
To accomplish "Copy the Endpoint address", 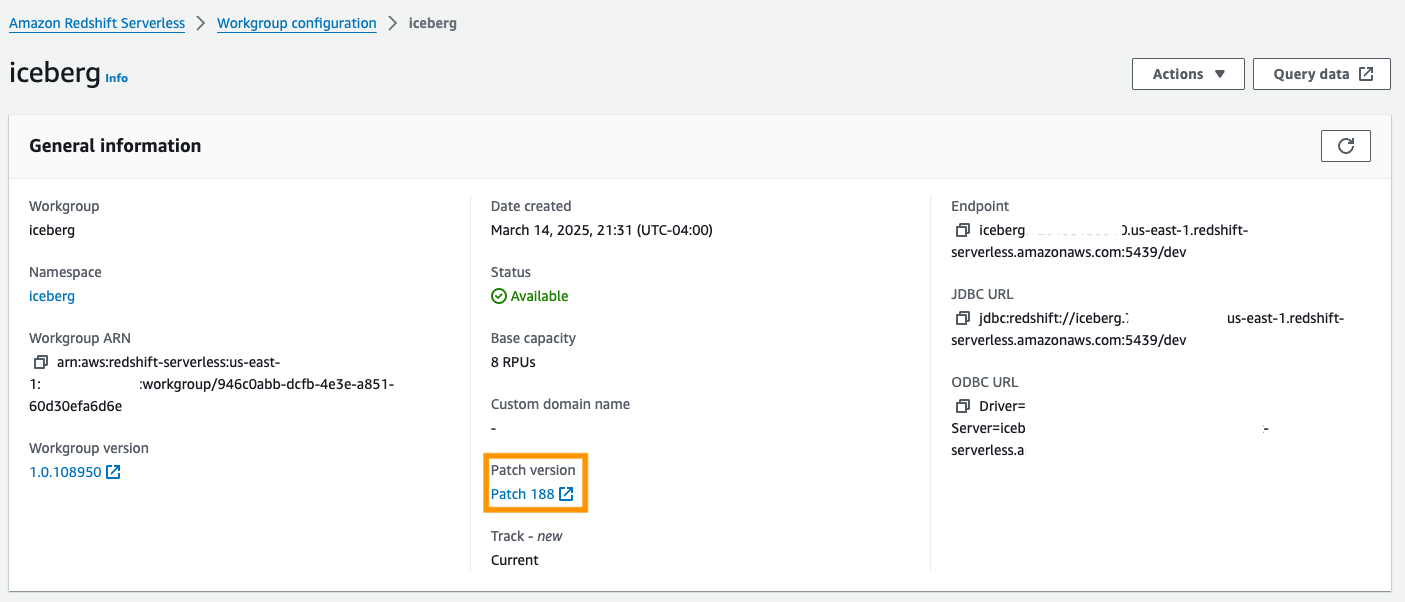I will (x=963, y=230).
